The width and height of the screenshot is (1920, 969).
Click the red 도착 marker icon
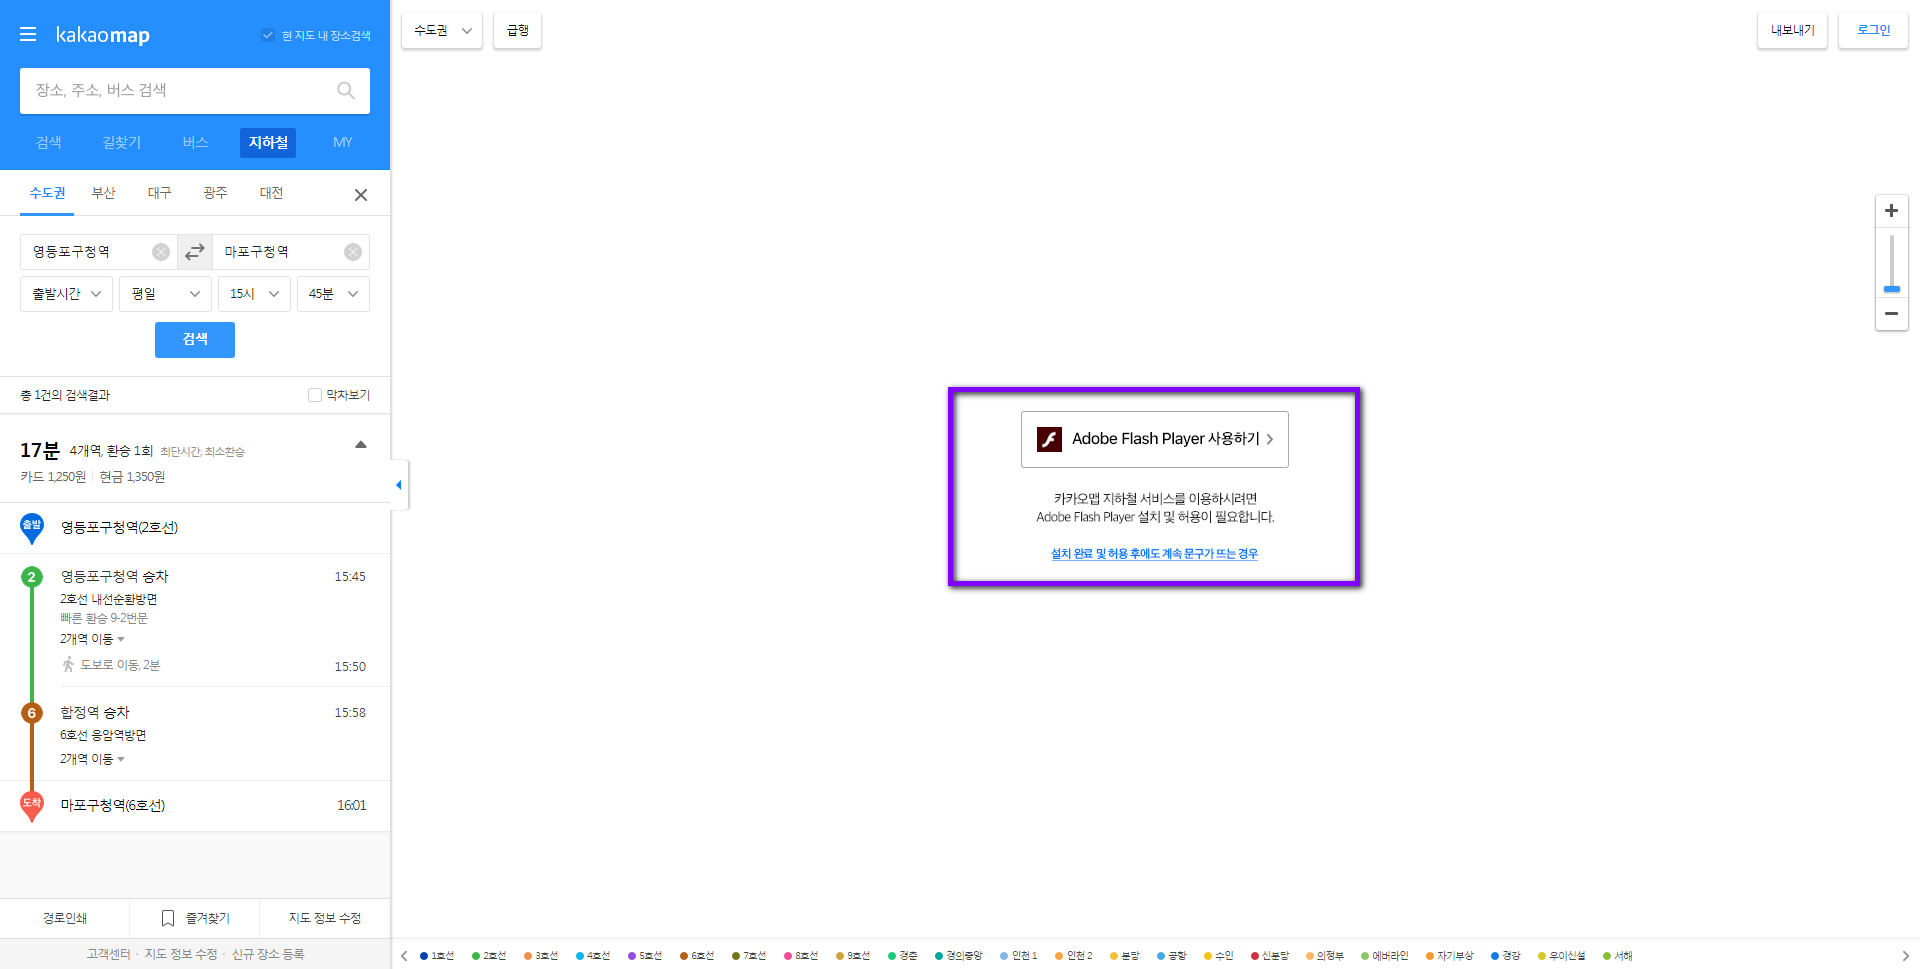click(32, 805)
